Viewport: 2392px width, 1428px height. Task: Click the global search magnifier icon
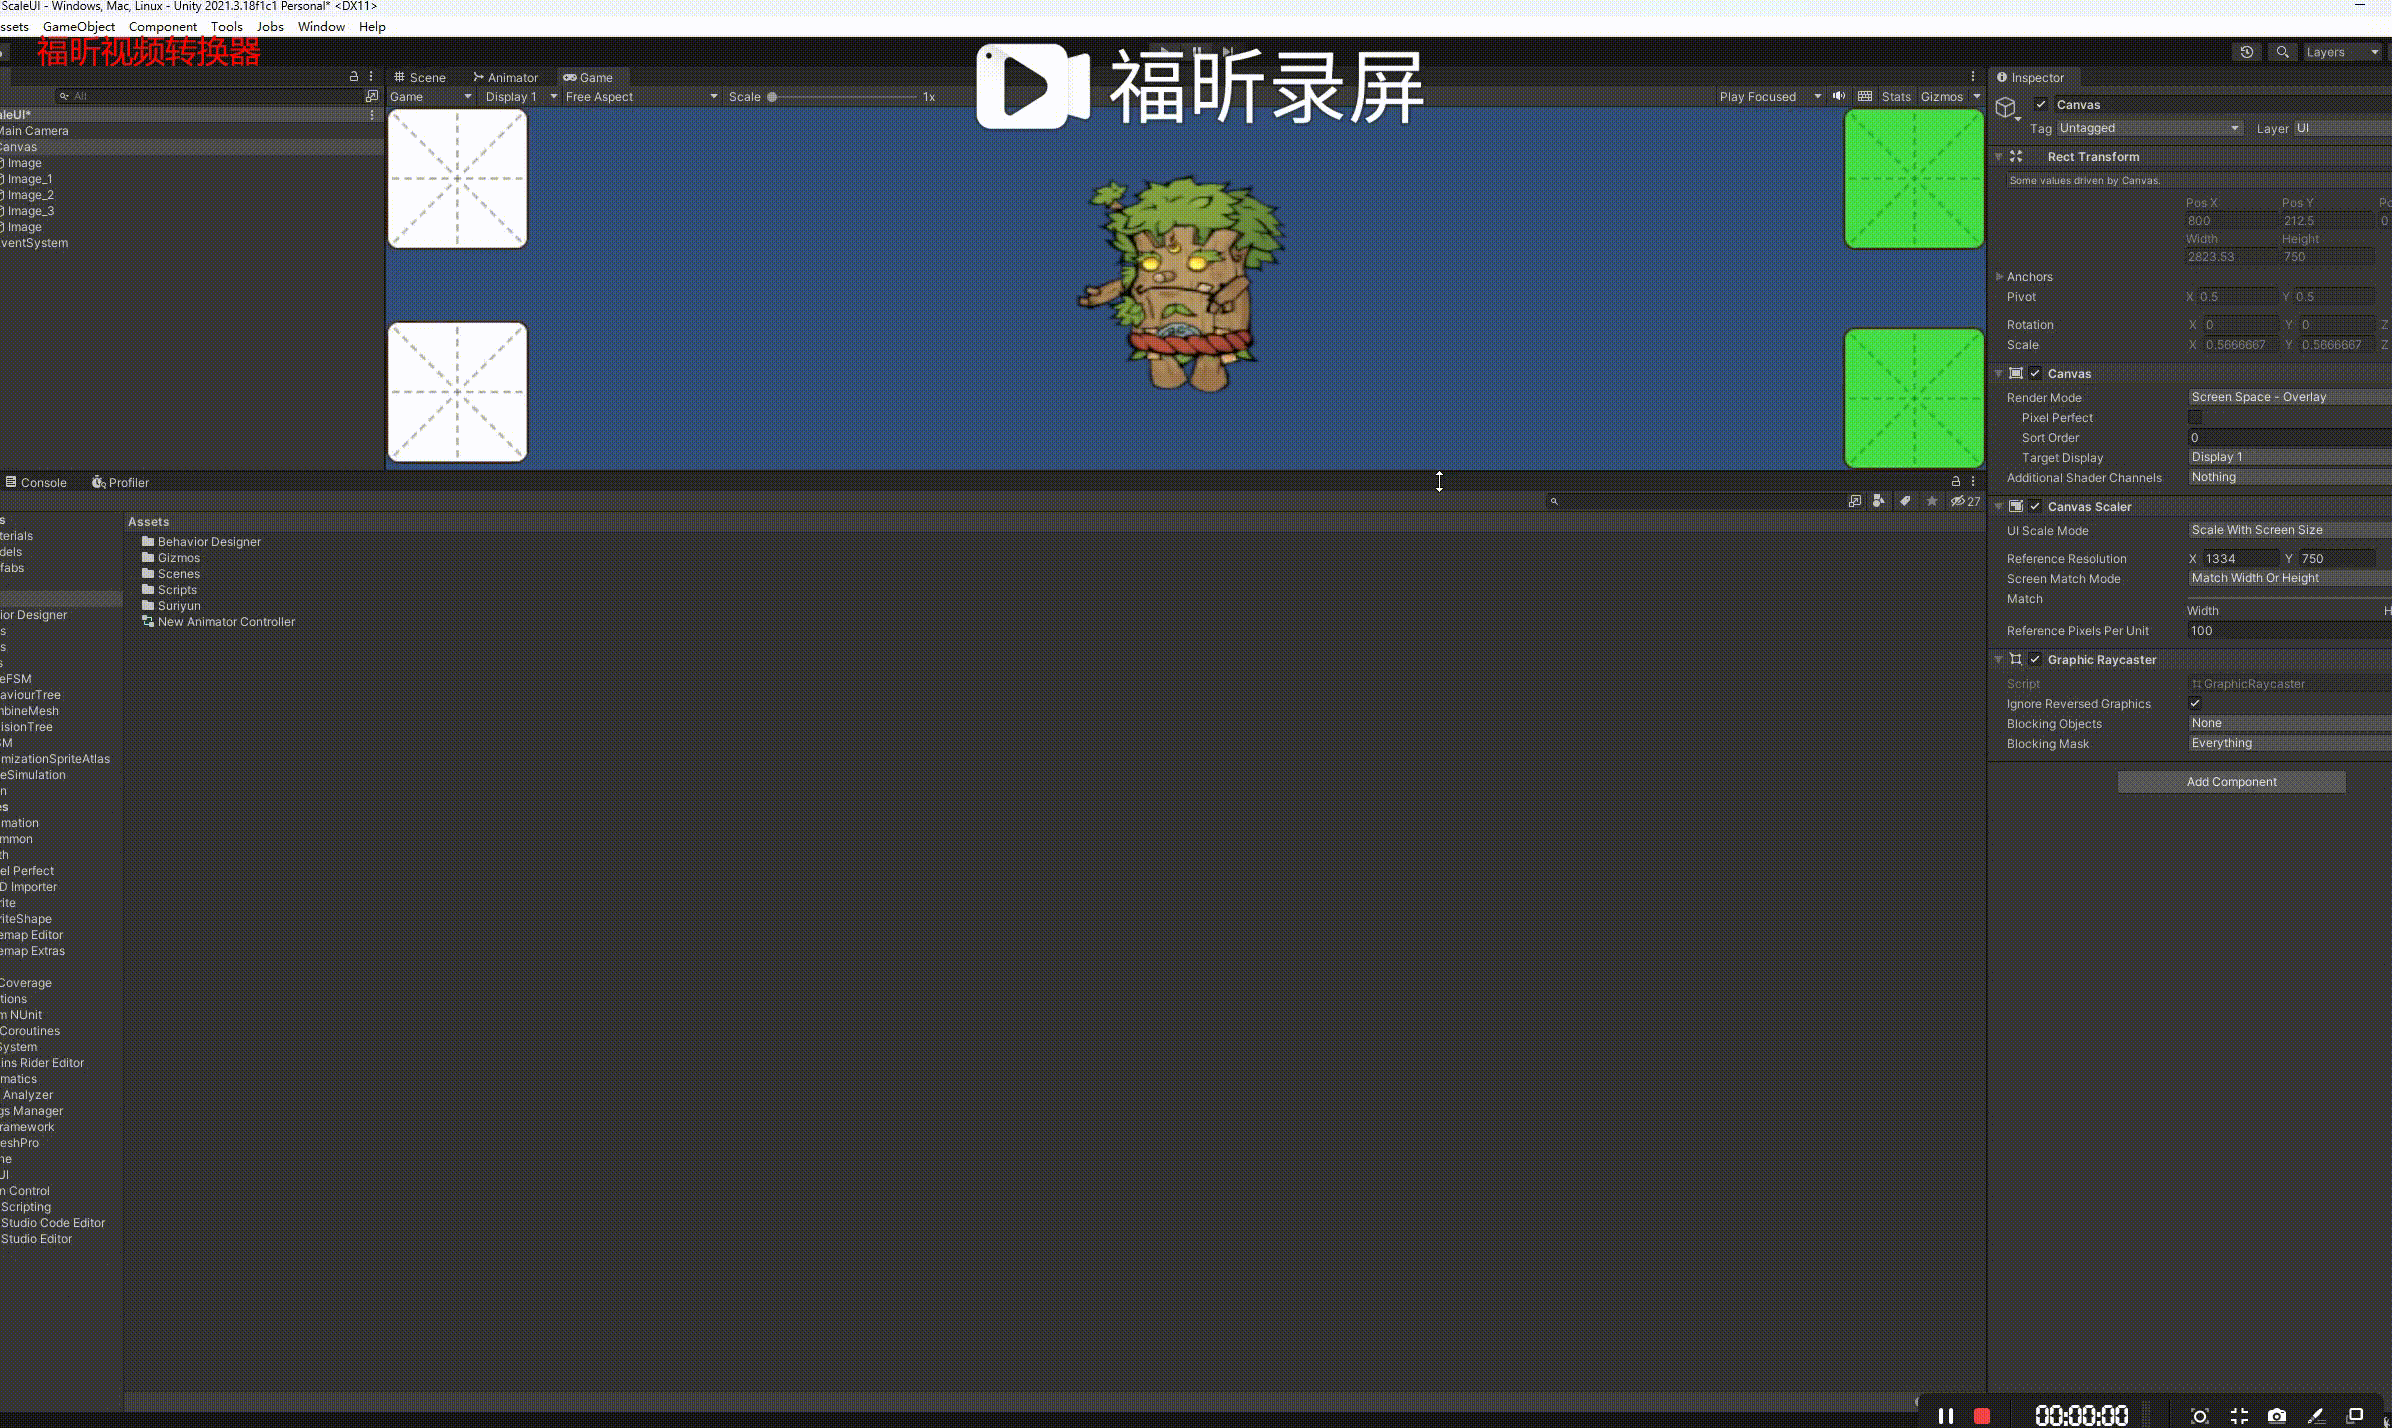pos(2282,52)
